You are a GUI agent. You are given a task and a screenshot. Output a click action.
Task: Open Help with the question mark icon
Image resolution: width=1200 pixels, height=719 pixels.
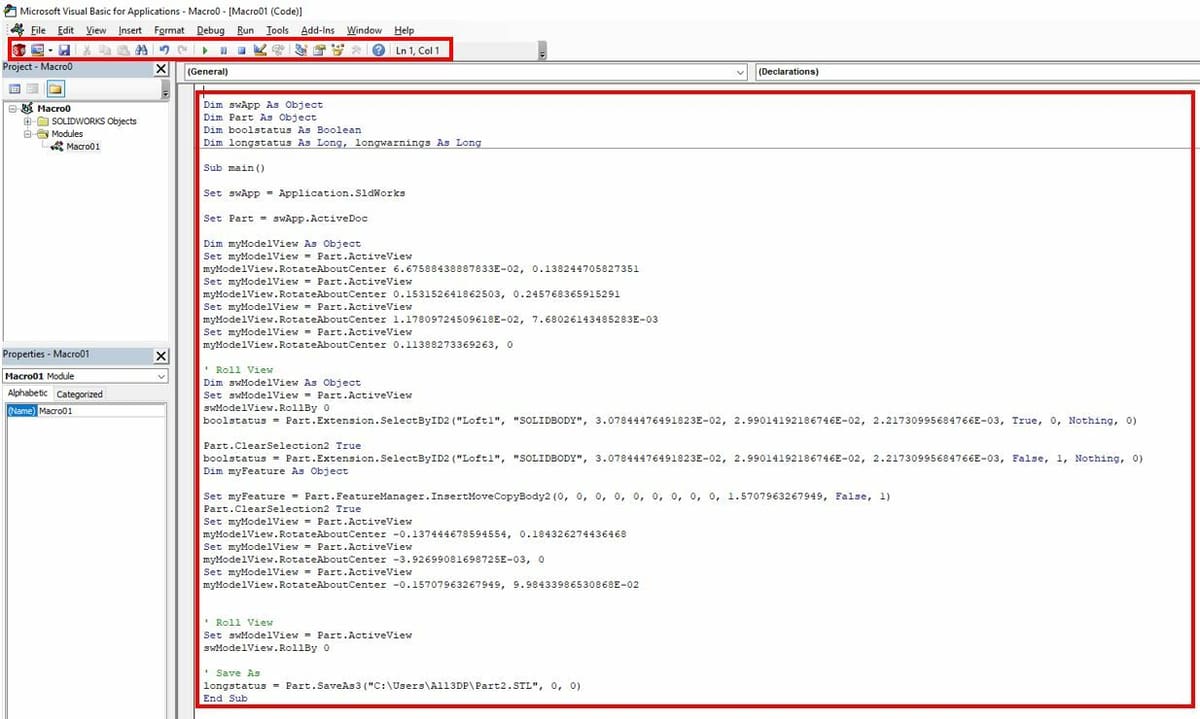[x=379, y=50]
